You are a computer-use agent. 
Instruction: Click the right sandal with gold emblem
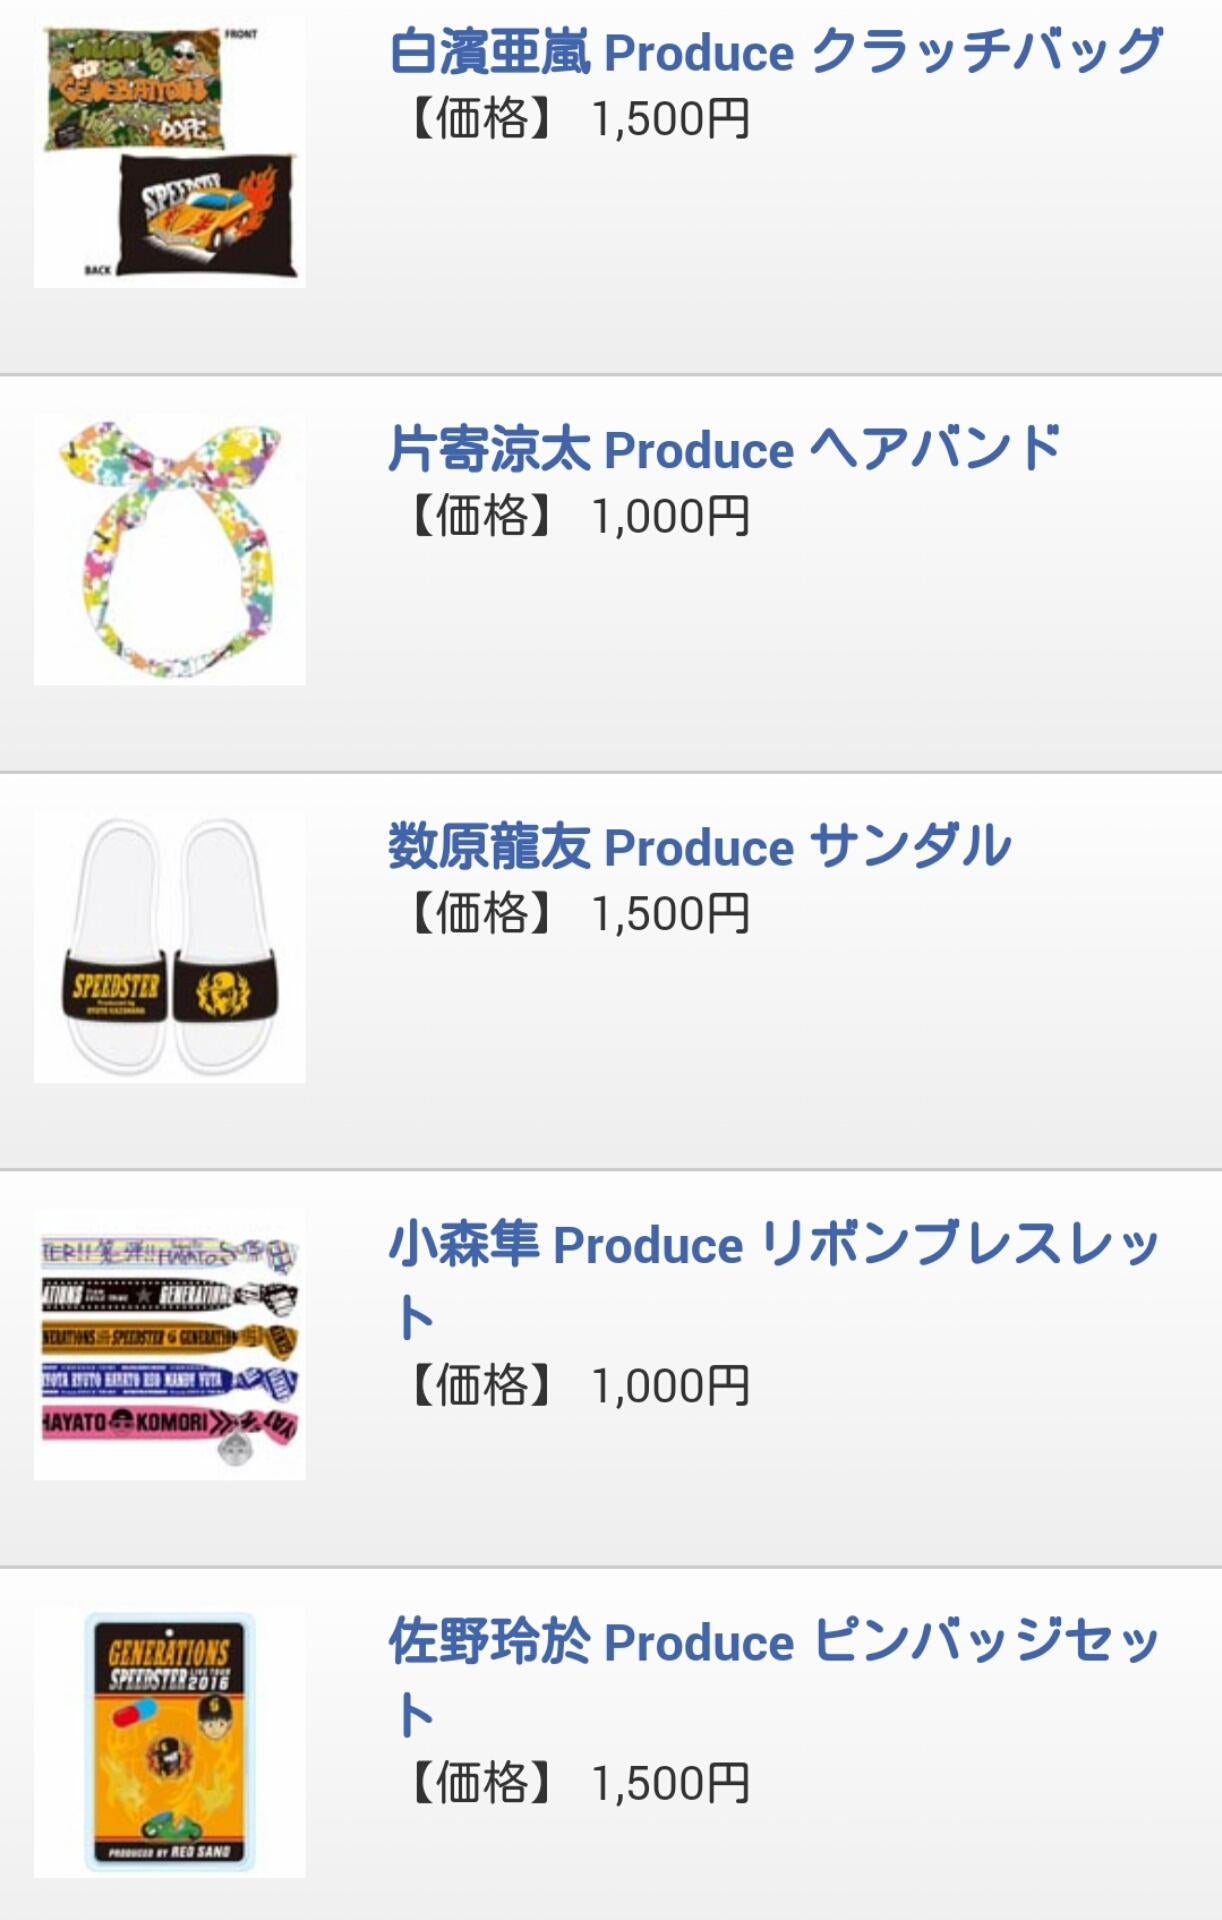224,945
